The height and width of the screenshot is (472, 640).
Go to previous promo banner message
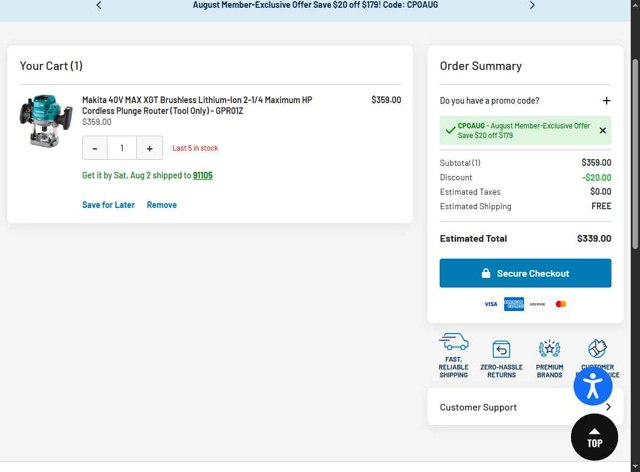pyautogui.click(x=99, y=5)
